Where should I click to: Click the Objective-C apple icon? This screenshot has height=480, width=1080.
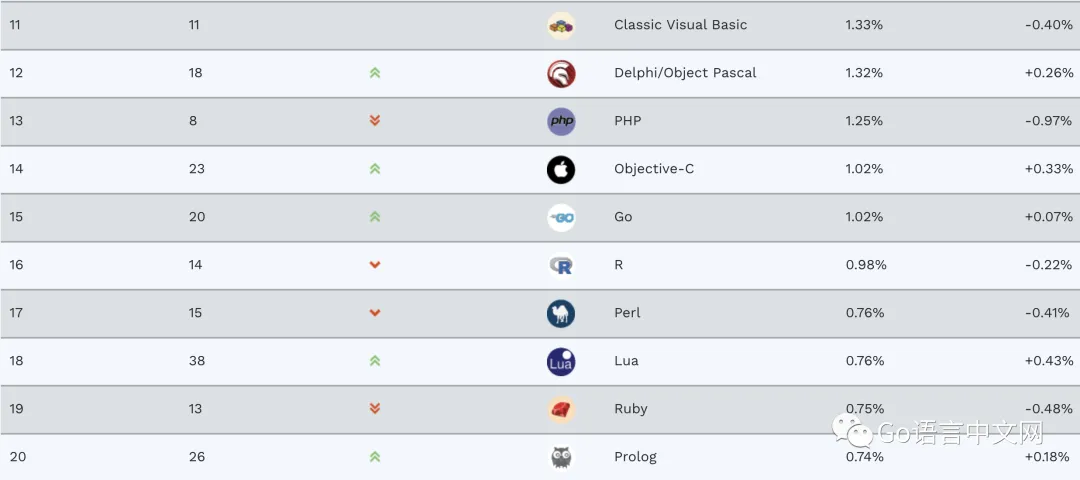click(561, 169)
